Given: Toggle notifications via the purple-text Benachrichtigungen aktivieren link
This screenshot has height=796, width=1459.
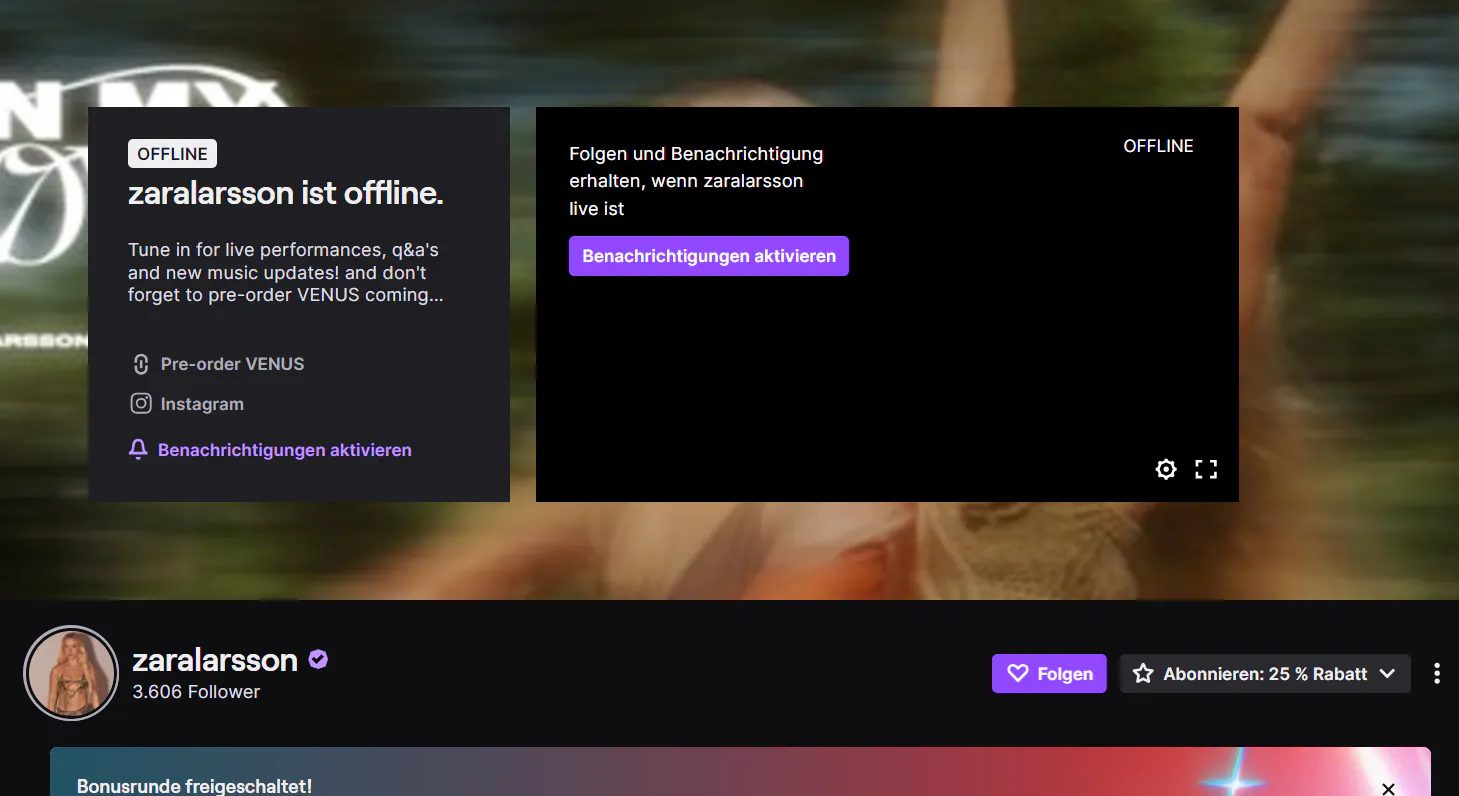Looking at the screenshot, I should (285, 450).
